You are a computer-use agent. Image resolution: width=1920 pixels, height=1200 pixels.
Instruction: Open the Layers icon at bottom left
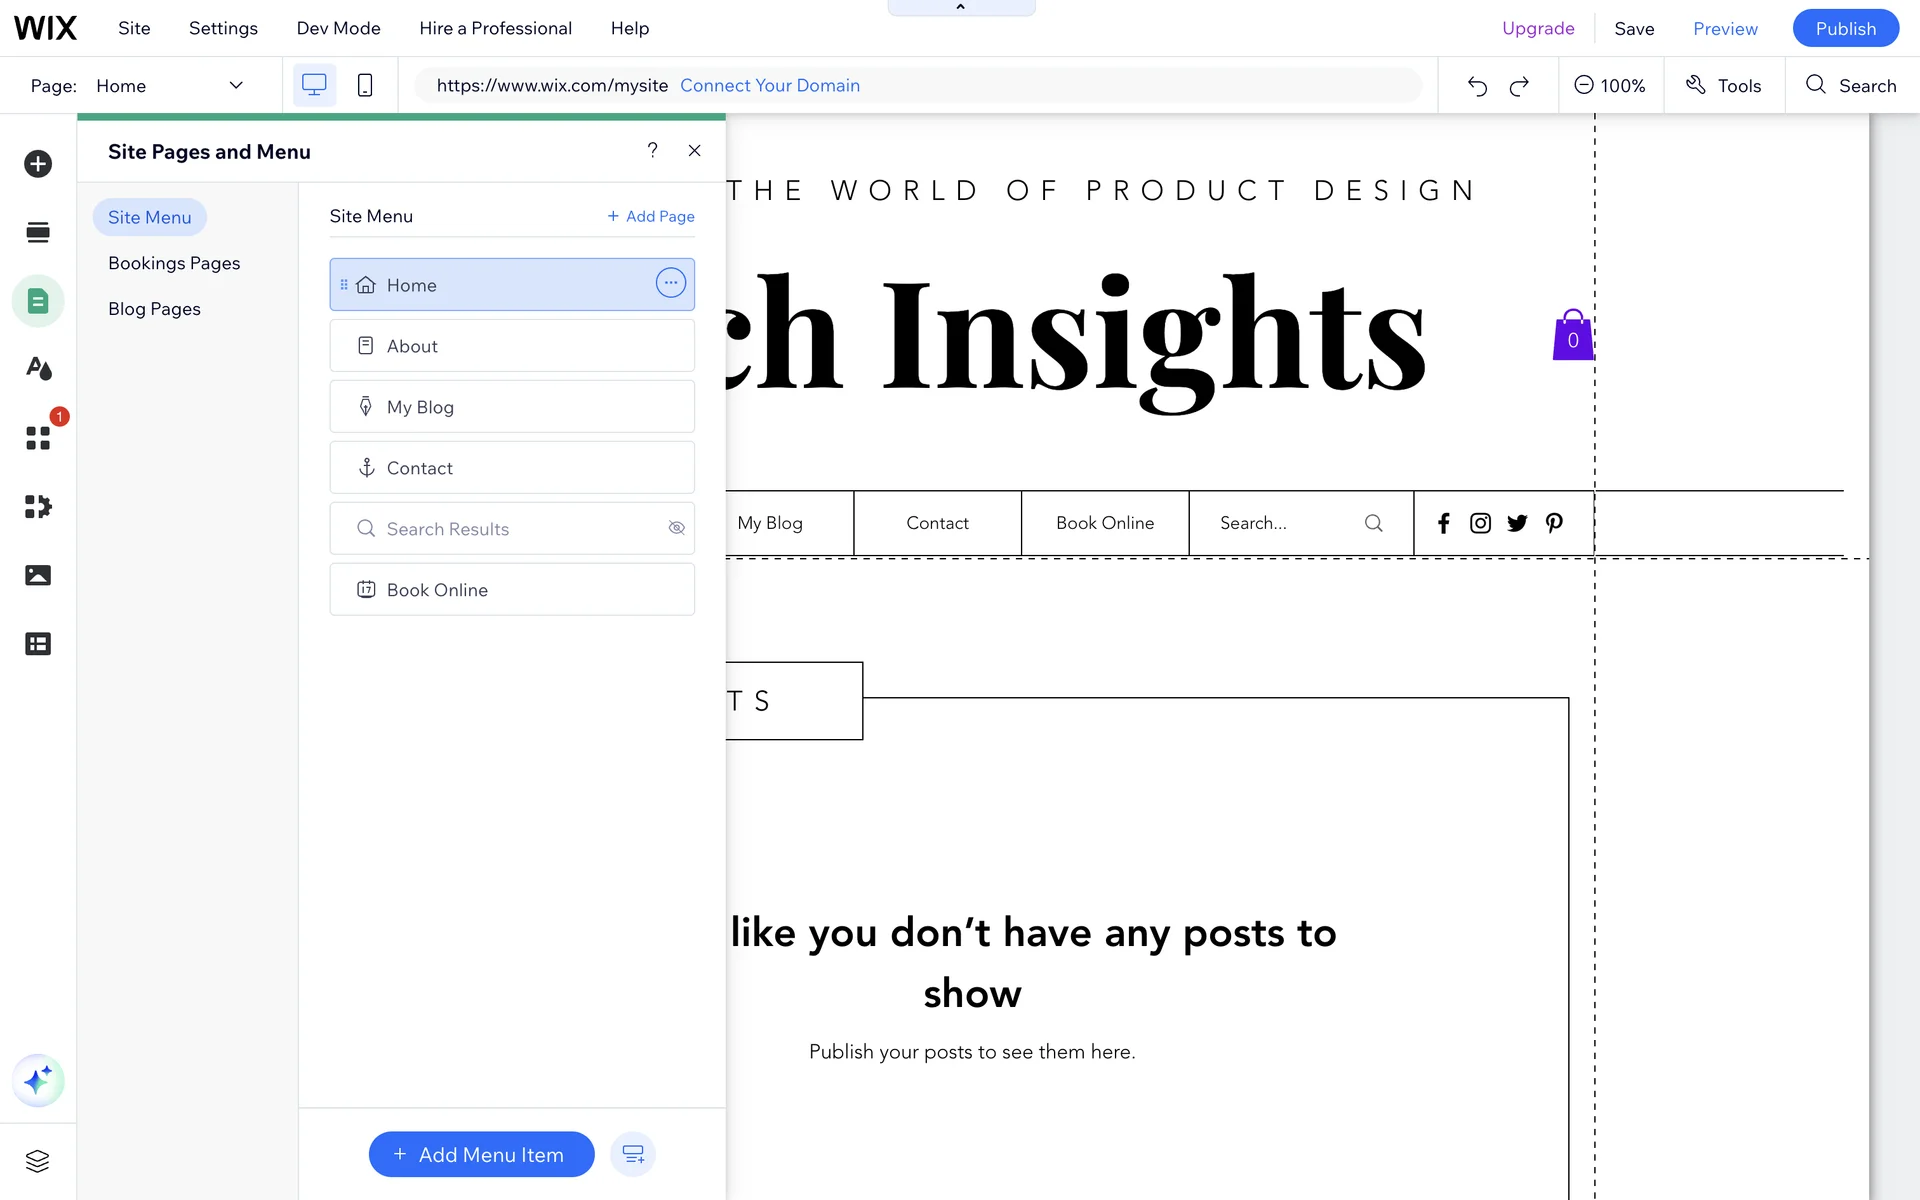click(x=38, y=1161)
